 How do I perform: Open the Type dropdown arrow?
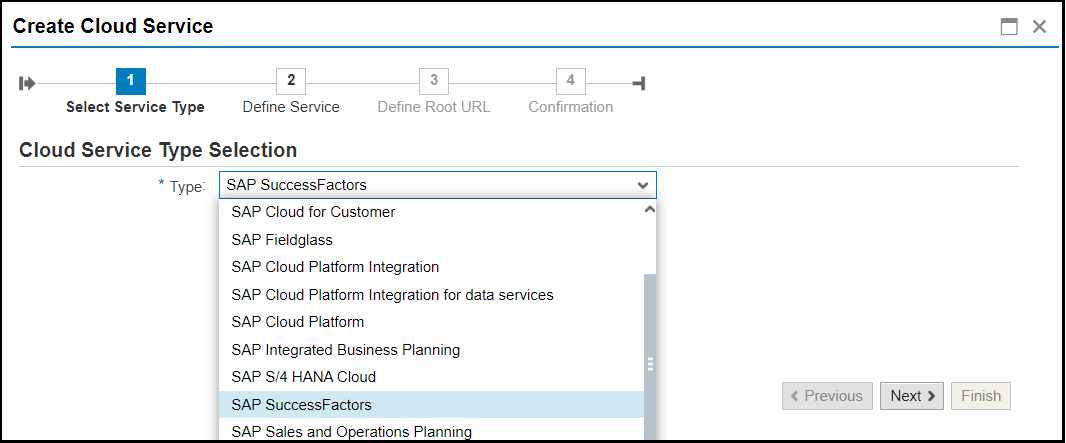(642, 185)
